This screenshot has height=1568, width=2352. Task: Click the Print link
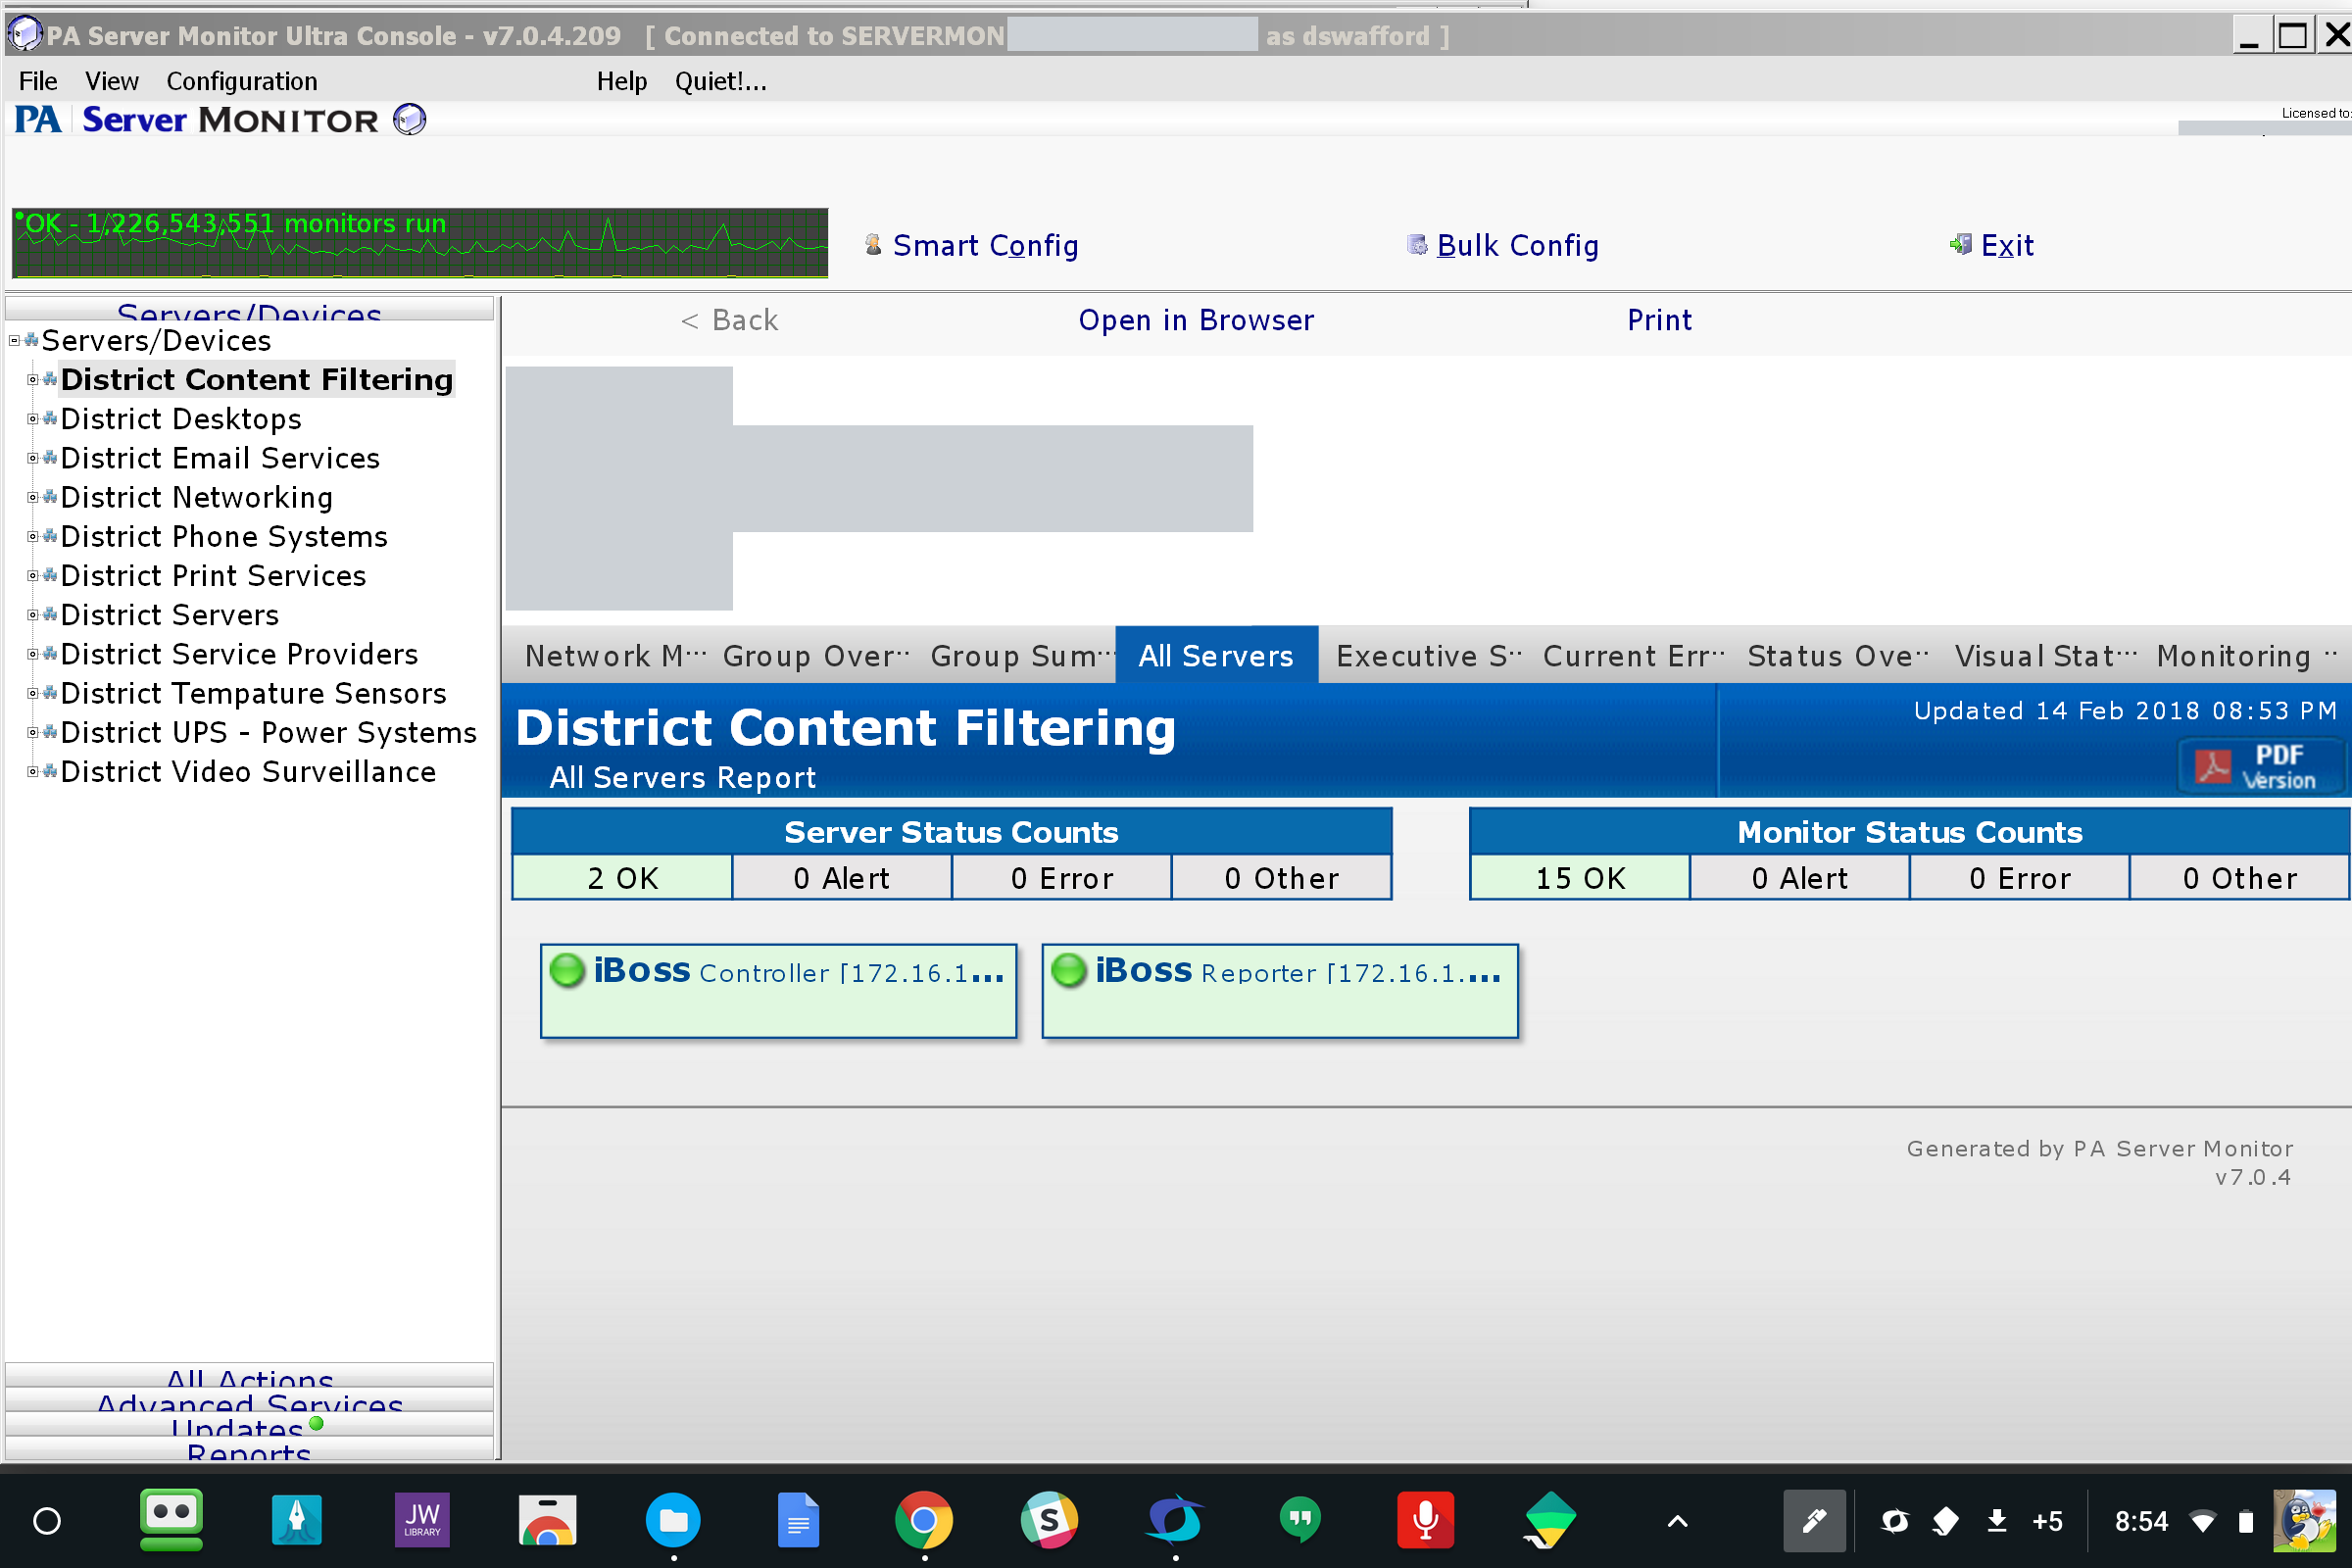pos(1659,320)
